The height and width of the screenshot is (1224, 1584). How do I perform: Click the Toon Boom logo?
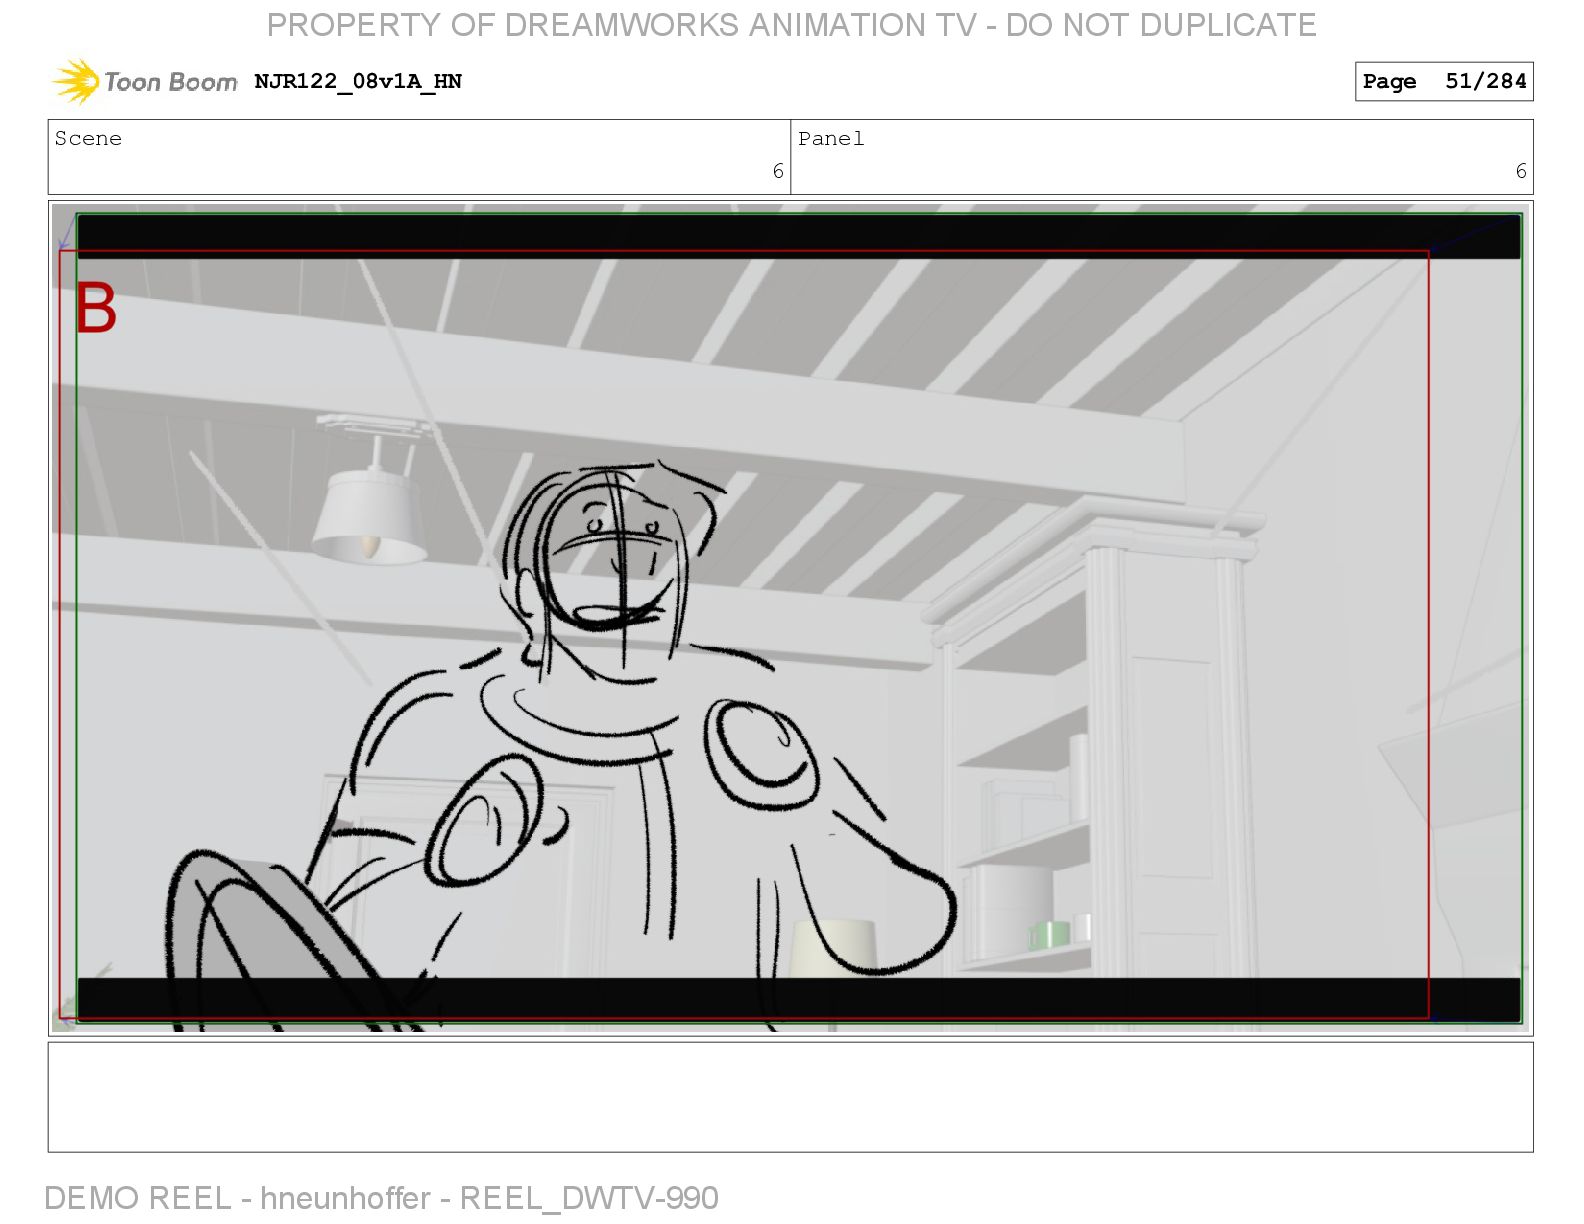point(145,81)
